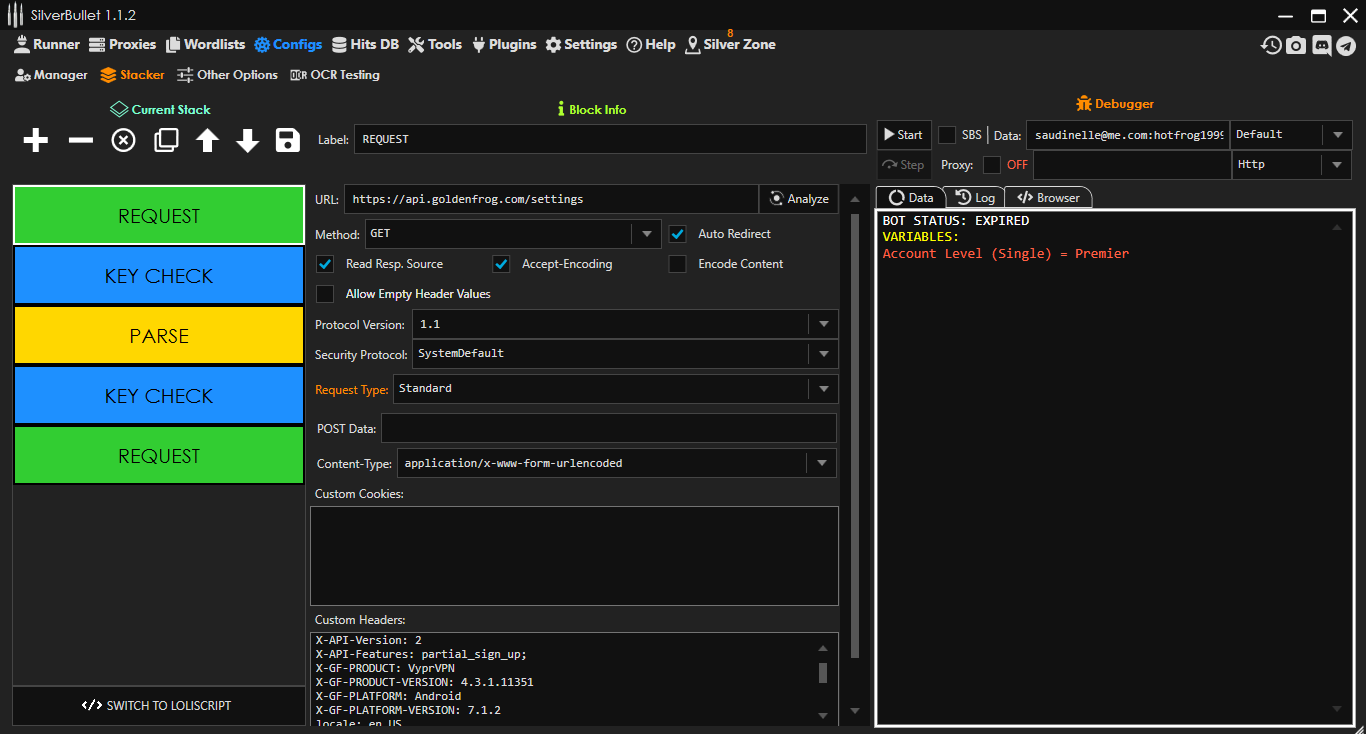Image resolution: width=1366 pixels, height=734 pixels.
Task: Switch debugger to the Log tab
Action: [974, 198]
